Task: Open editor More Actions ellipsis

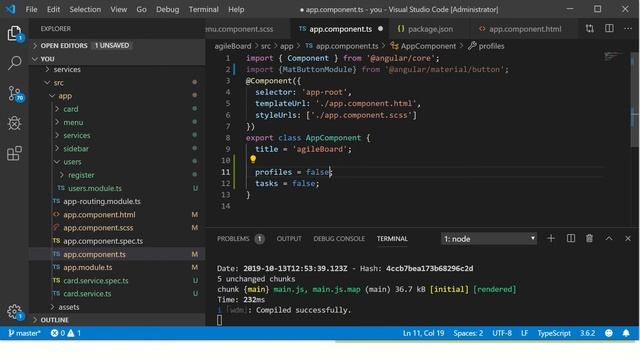Action: (x=628, y=29)
